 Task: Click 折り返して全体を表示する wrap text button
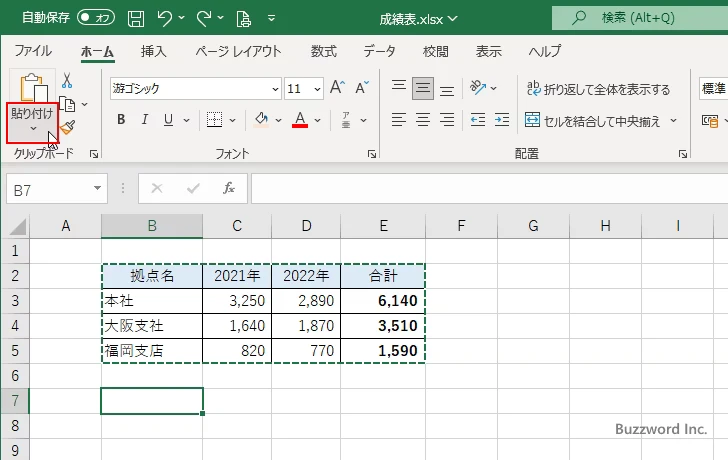point(599,89)
